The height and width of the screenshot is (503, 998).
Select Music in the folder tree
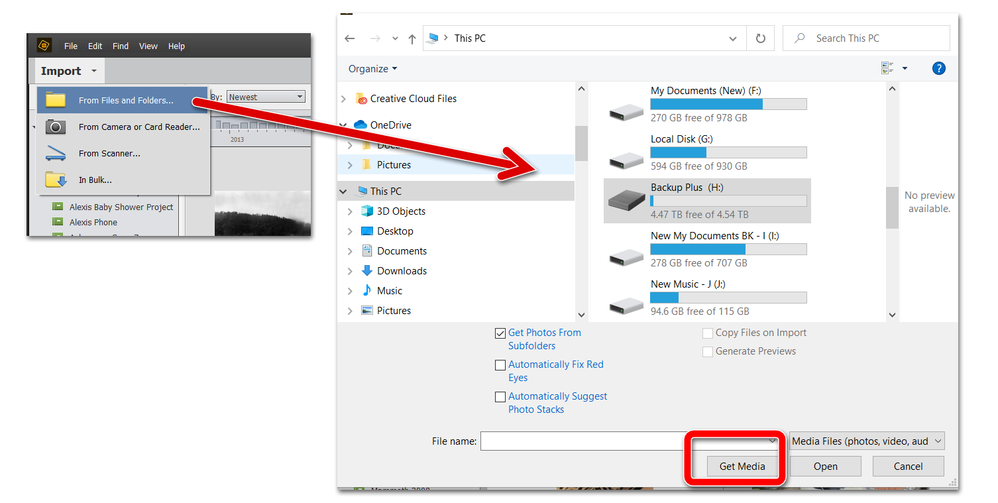390,290
